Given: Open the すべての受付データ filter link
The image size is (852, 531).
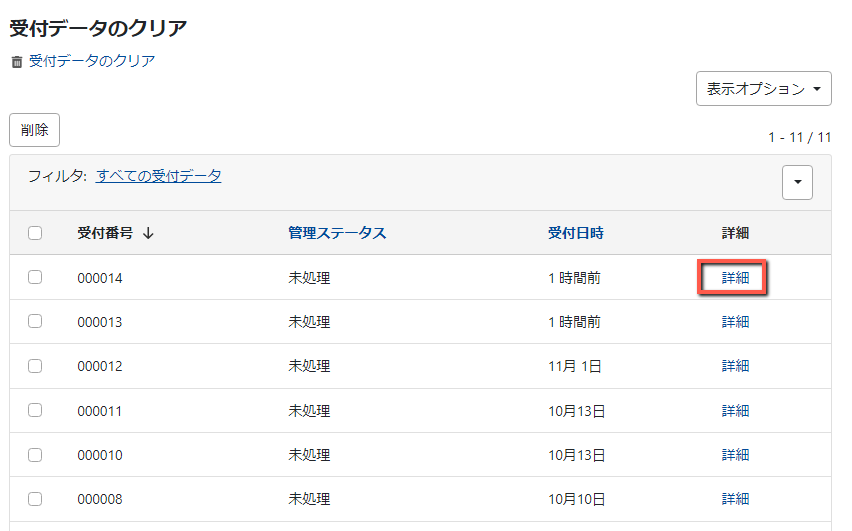Looking at the screenshot, I should (x=159, y=176).
